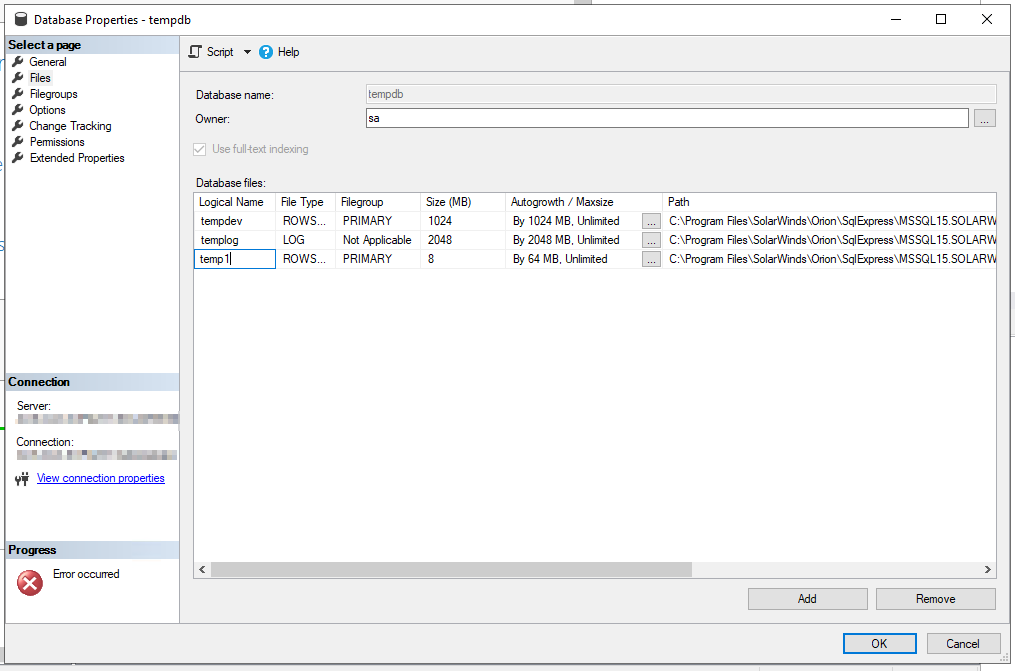1015x671 pixels.
Task: Click the Owner browse ellipsis button
Action: click(985, 118)
